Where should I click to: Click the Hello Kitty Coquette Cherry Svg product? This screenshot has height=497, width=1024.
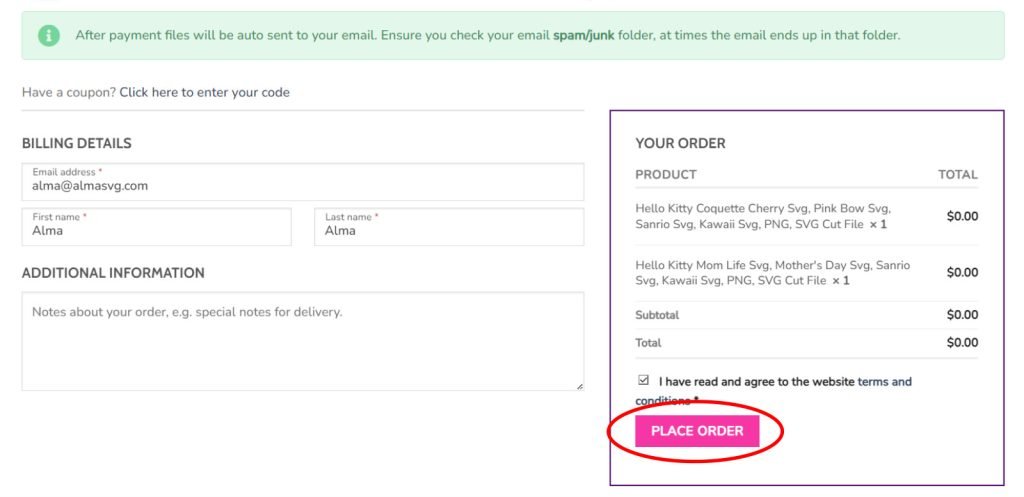coord(762,216)
